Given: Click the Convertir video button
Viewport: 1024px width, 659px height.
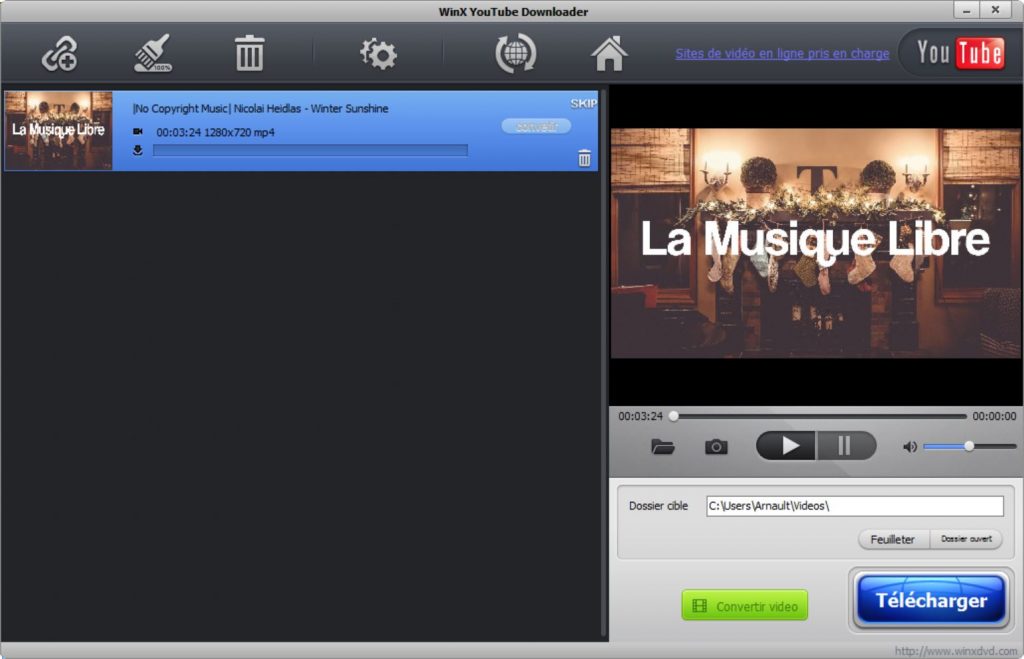Looking at the screenshot, I should pos(744,606).
